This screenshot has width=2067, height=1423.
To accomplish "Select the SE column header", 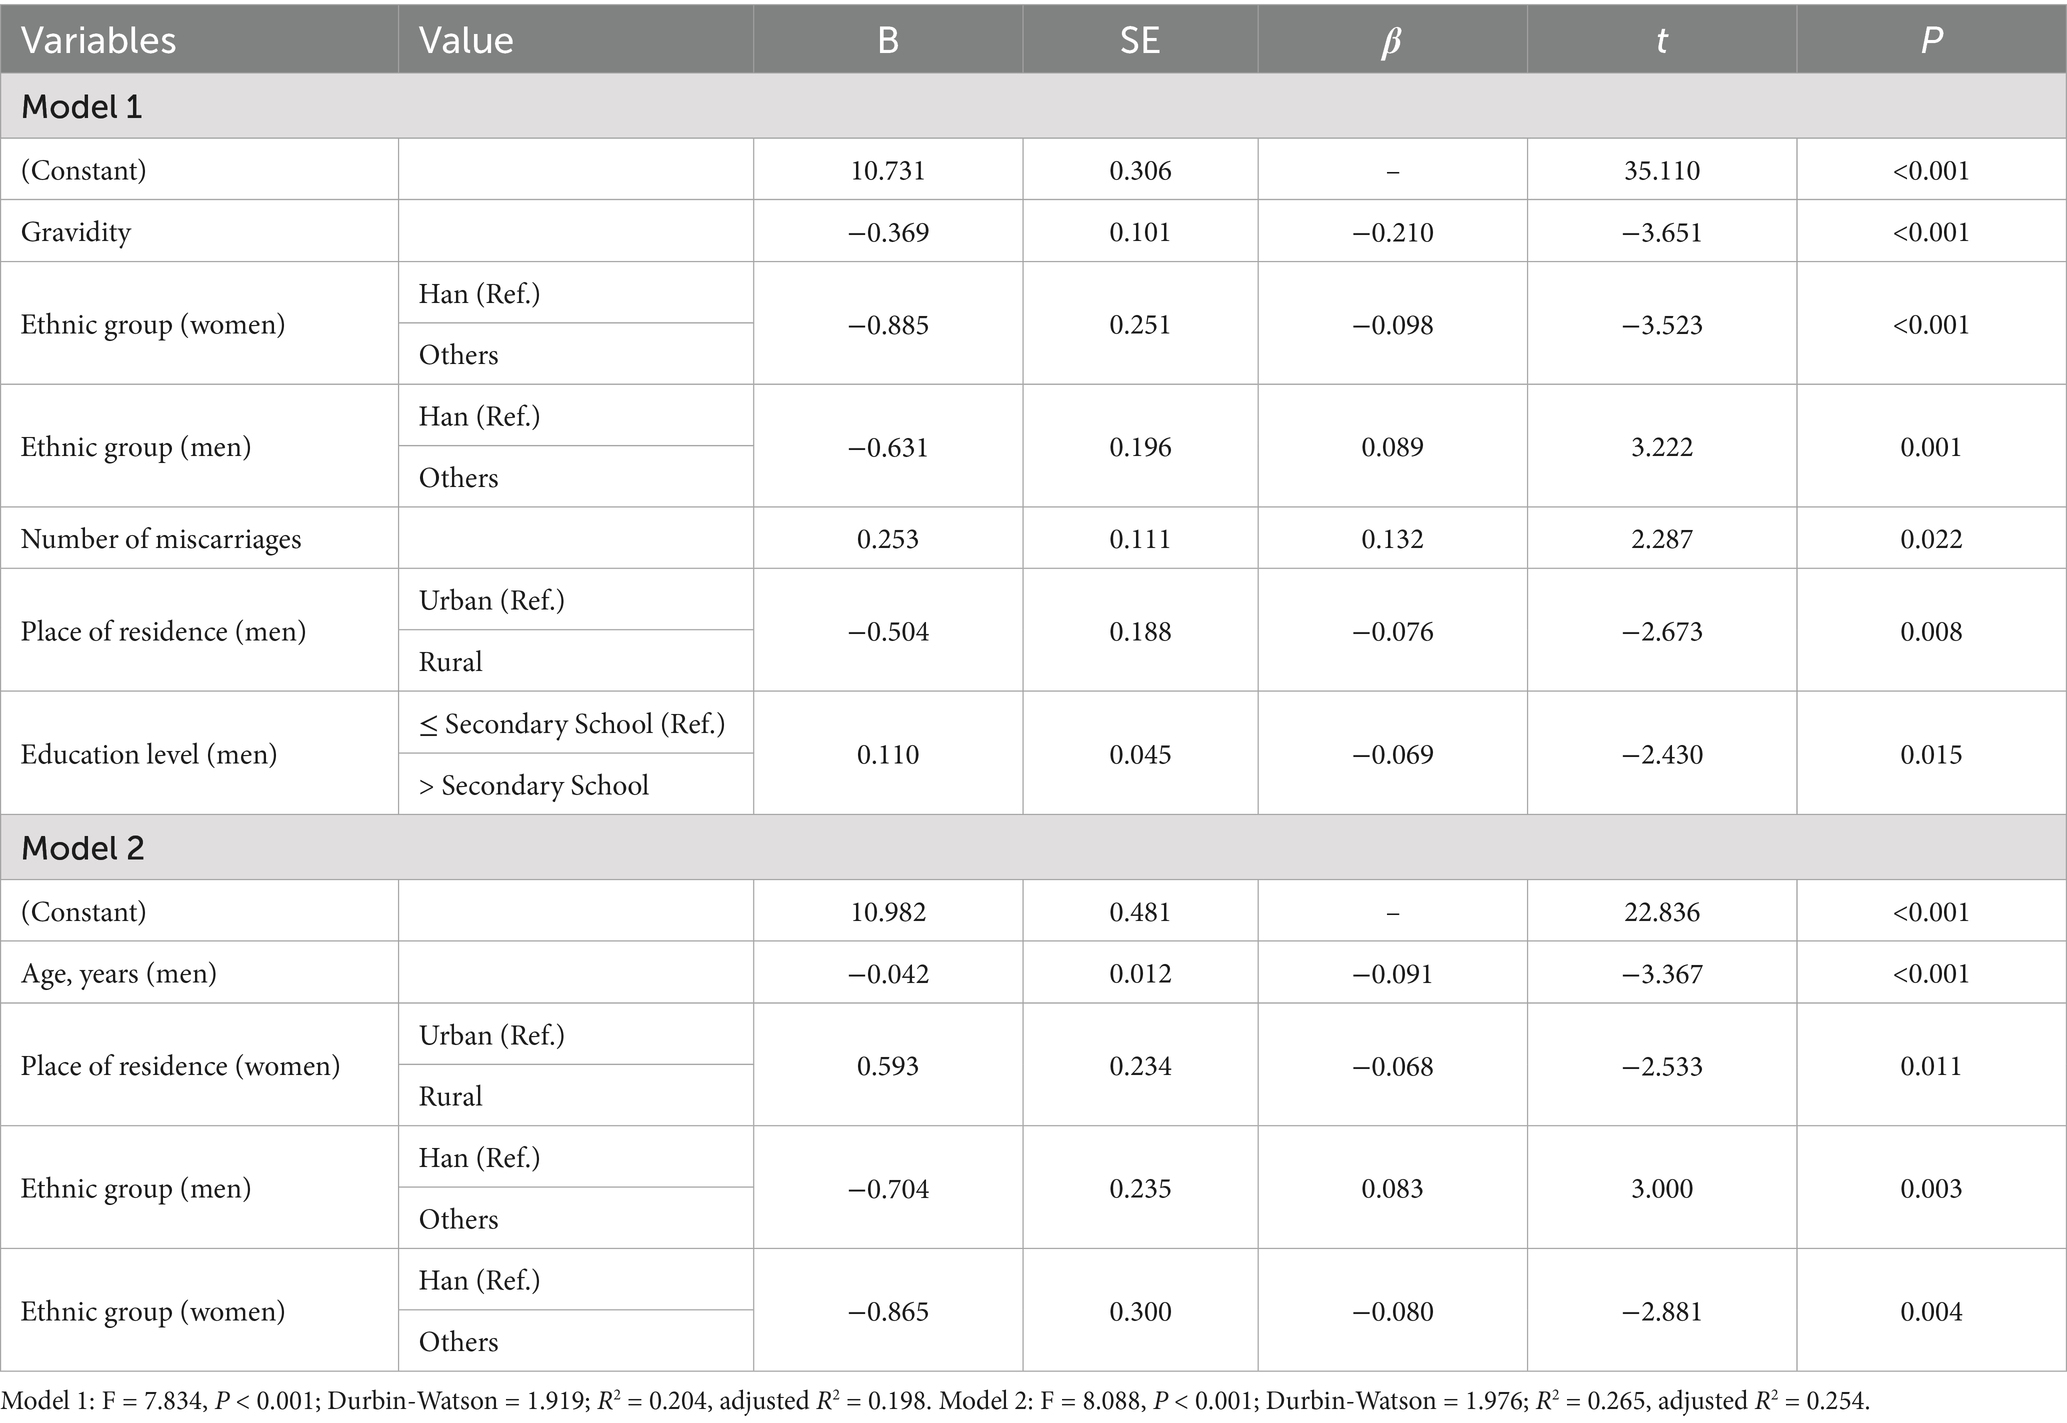I will (1139, 40).
